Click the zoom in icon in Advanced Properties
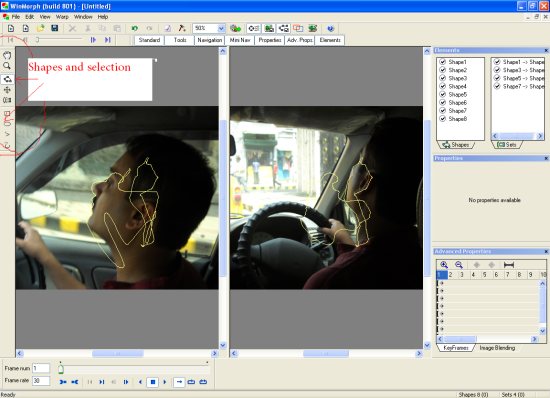The image size is (550, 398). click(444, 265)
